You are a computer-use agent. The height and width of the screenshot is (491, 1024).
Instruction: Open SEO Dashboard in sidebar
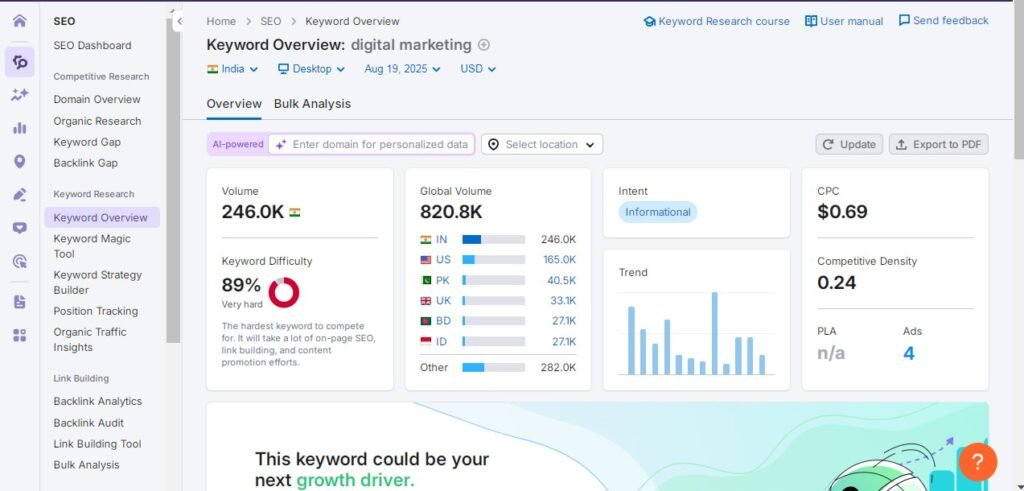pyautogui.click(x=92, y=45)
